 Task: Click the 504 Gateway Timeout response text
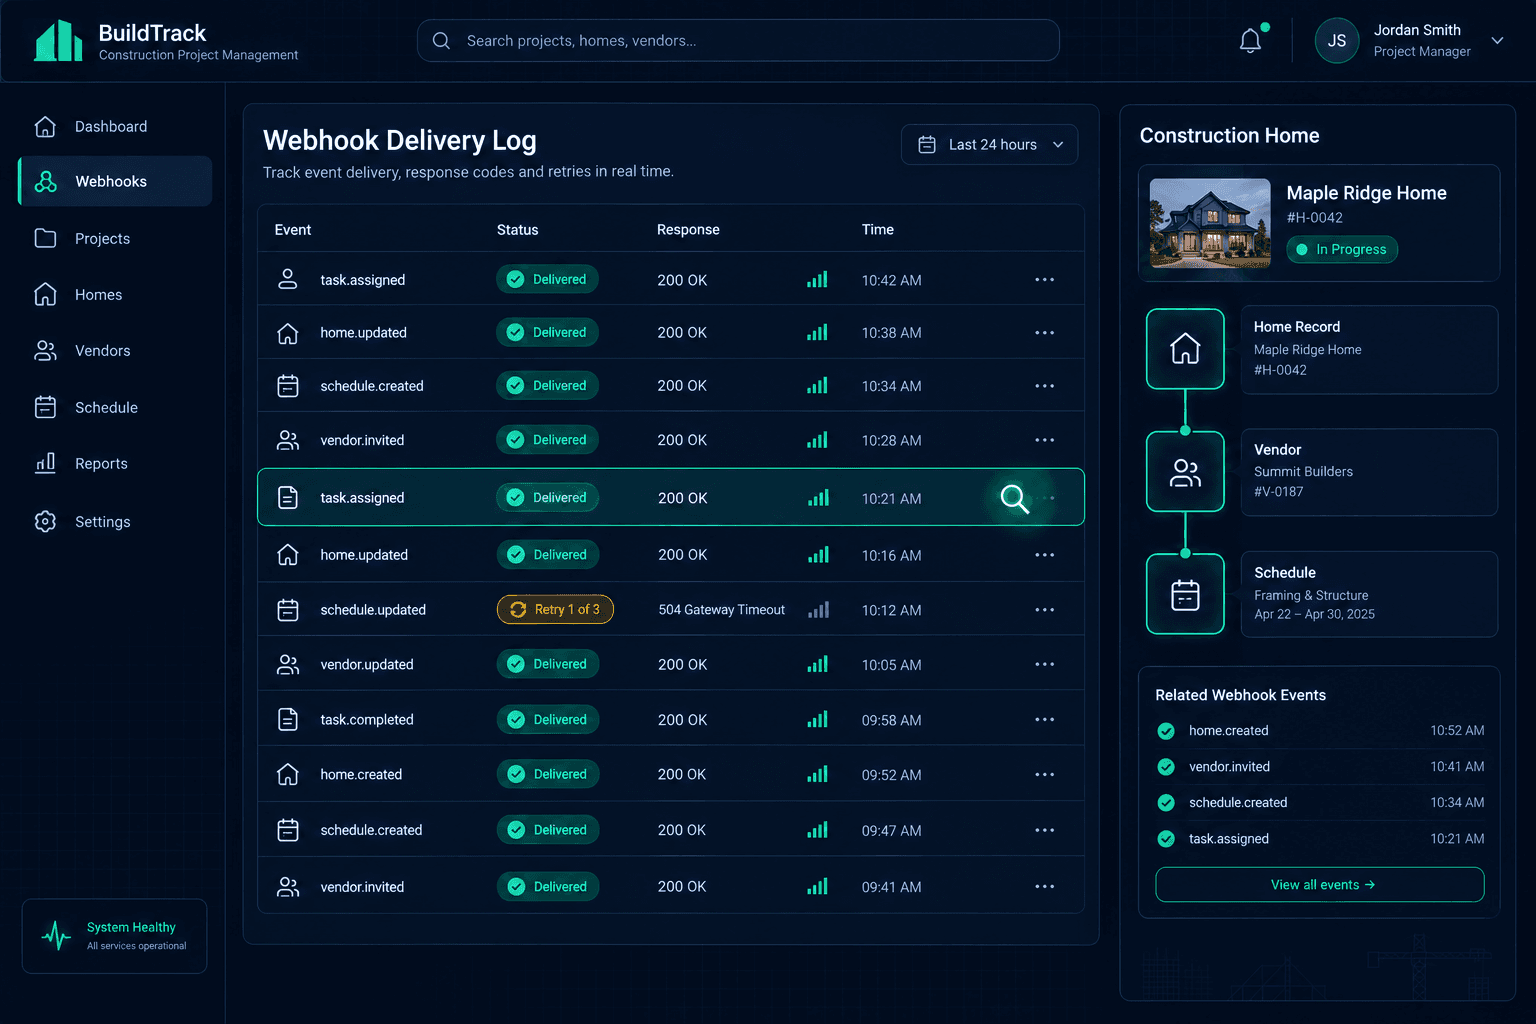click(722, 610)
